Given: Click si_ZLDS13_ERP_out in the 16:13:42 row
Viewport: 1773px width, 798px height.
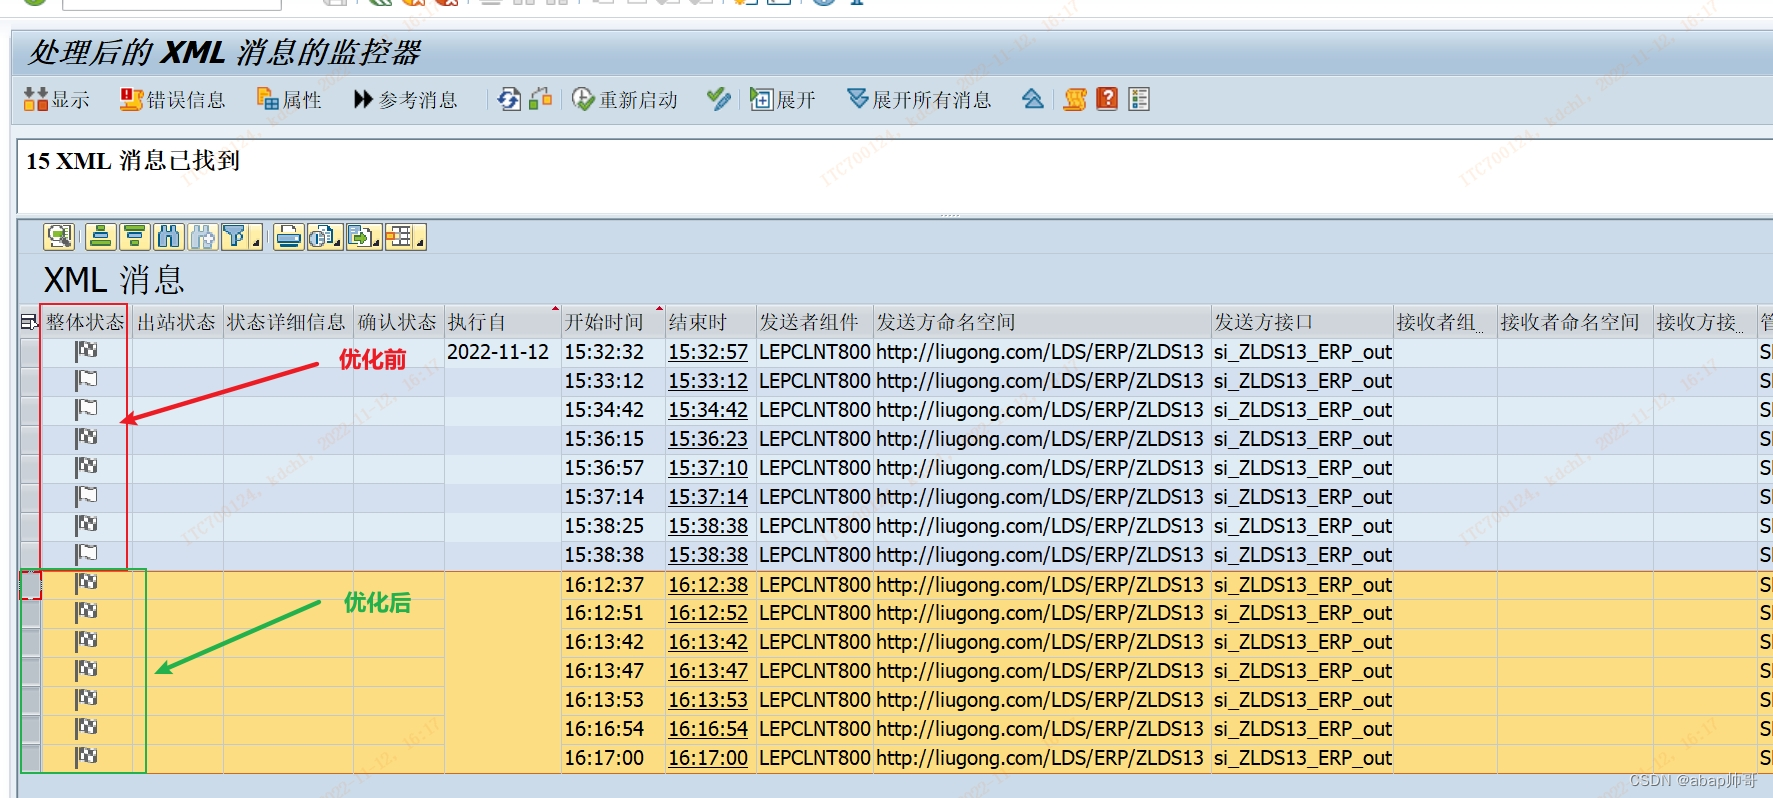Looking at the screenshot, I should pos(1303,642).
